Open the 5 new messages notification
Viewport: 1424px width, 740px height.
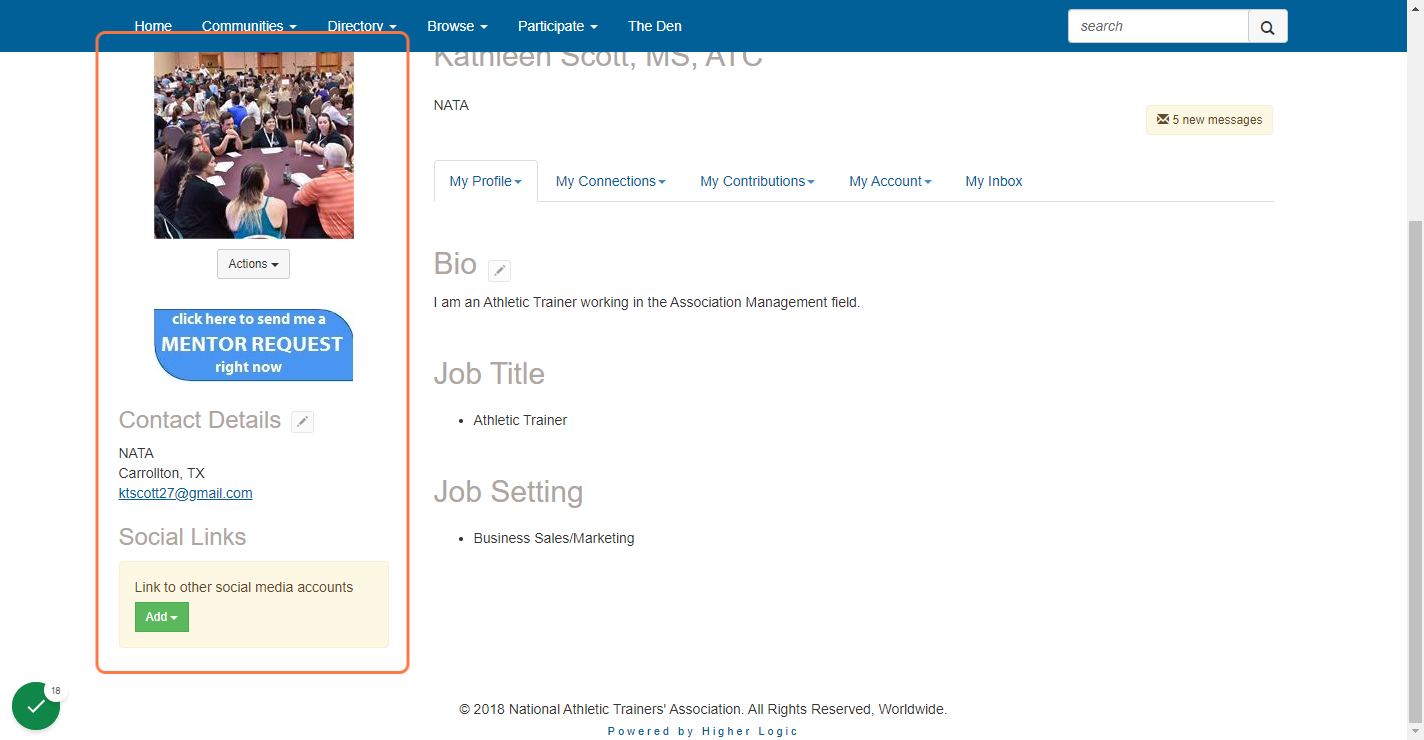(1209, 120)
